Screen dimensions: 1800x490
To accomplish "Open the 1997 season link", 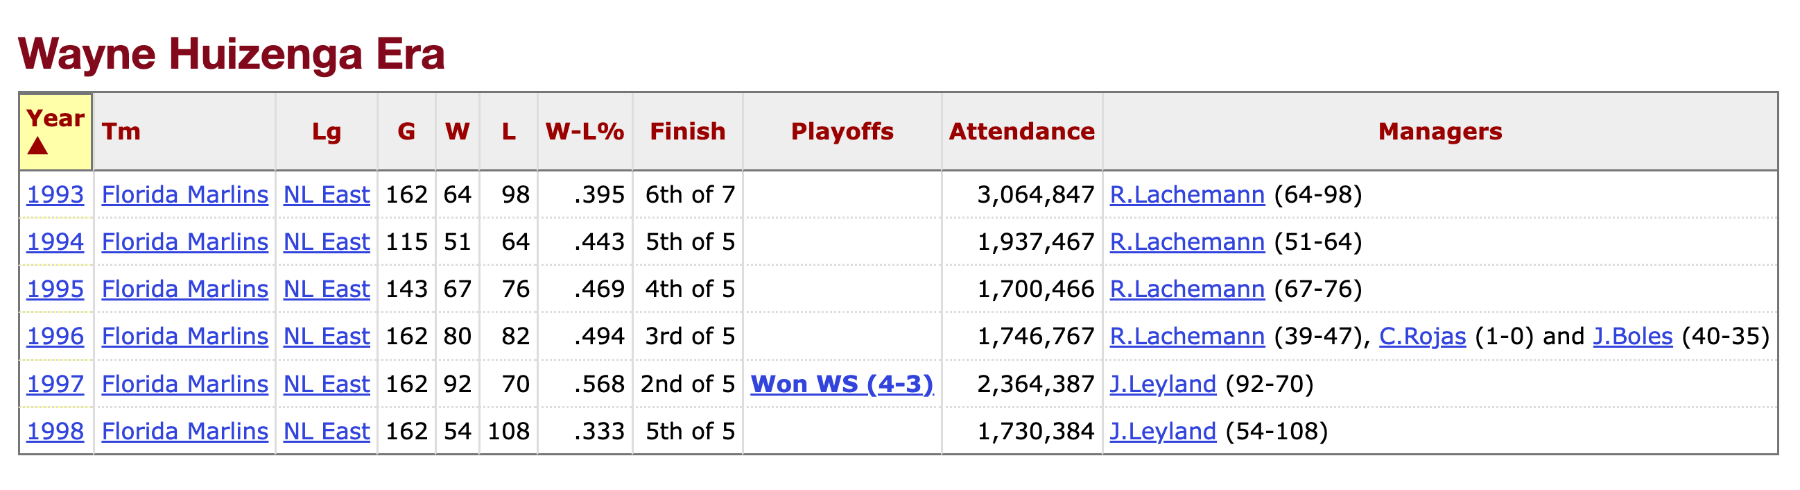I will click(55, 384).
